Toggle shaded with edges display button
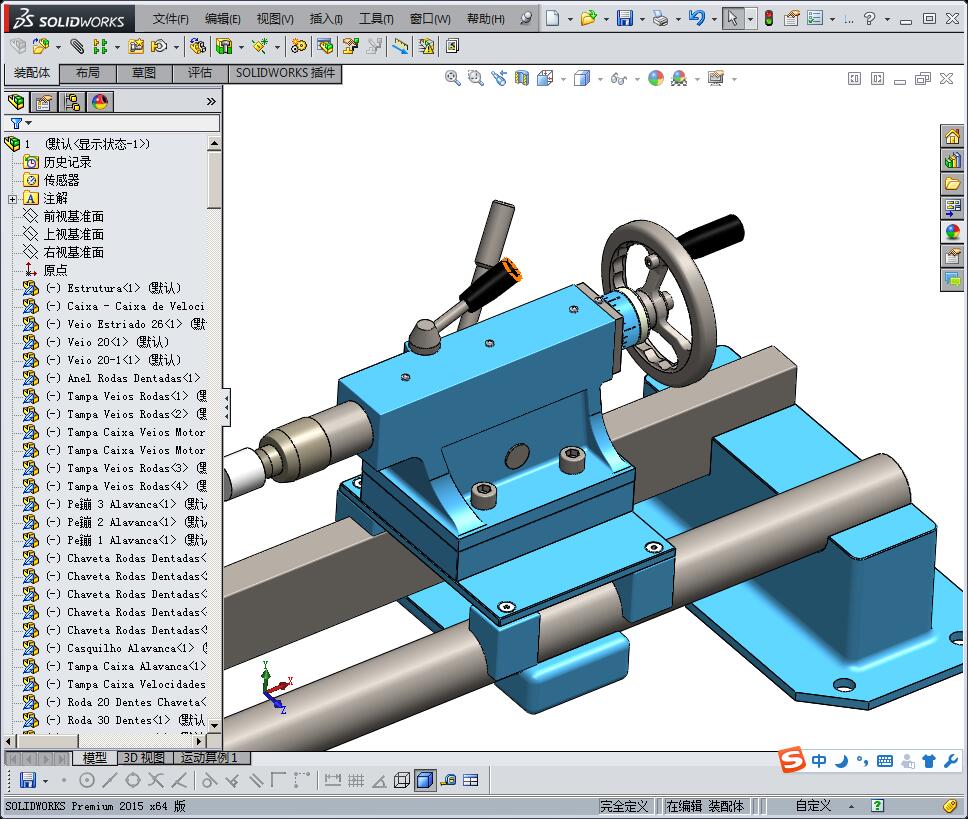This screenshot has width=968, height=819. click(x=424, y=780)
